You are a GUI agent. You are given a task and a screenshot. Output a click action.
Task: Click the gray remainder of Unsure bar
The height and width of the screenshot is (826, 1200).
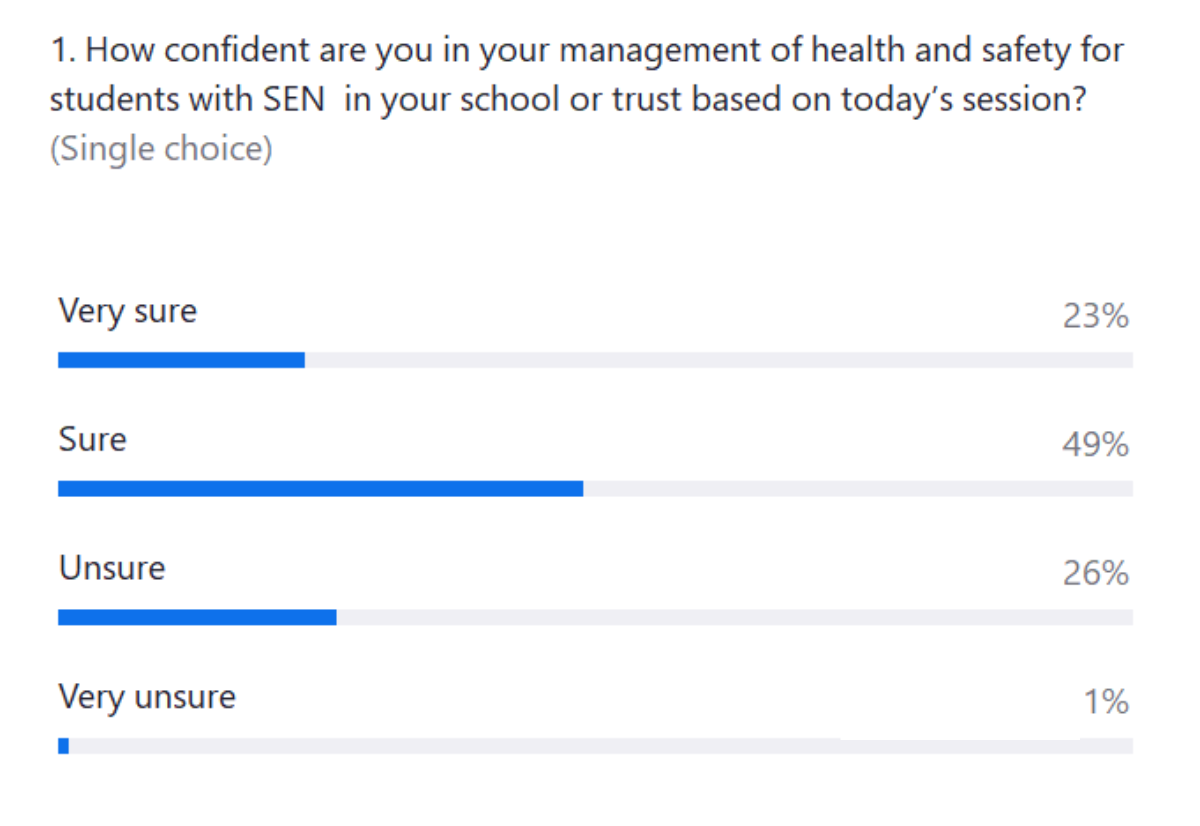pyautogui.click(x=734, y=617)
